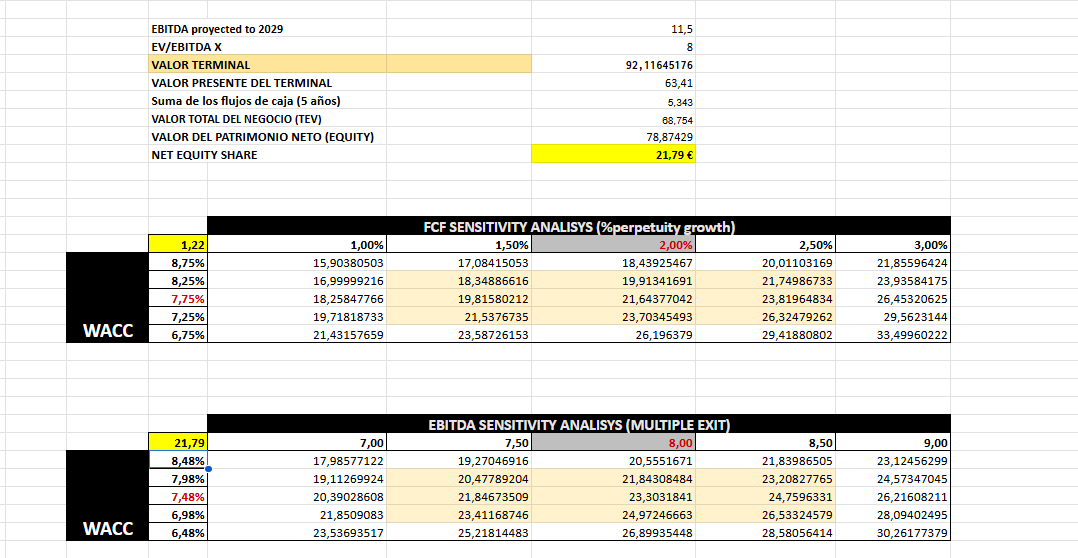Screen dimensions: 1078x558
Task: Click the EV/EBITDA multiple cell showing 8
Action: pos(613,47)
